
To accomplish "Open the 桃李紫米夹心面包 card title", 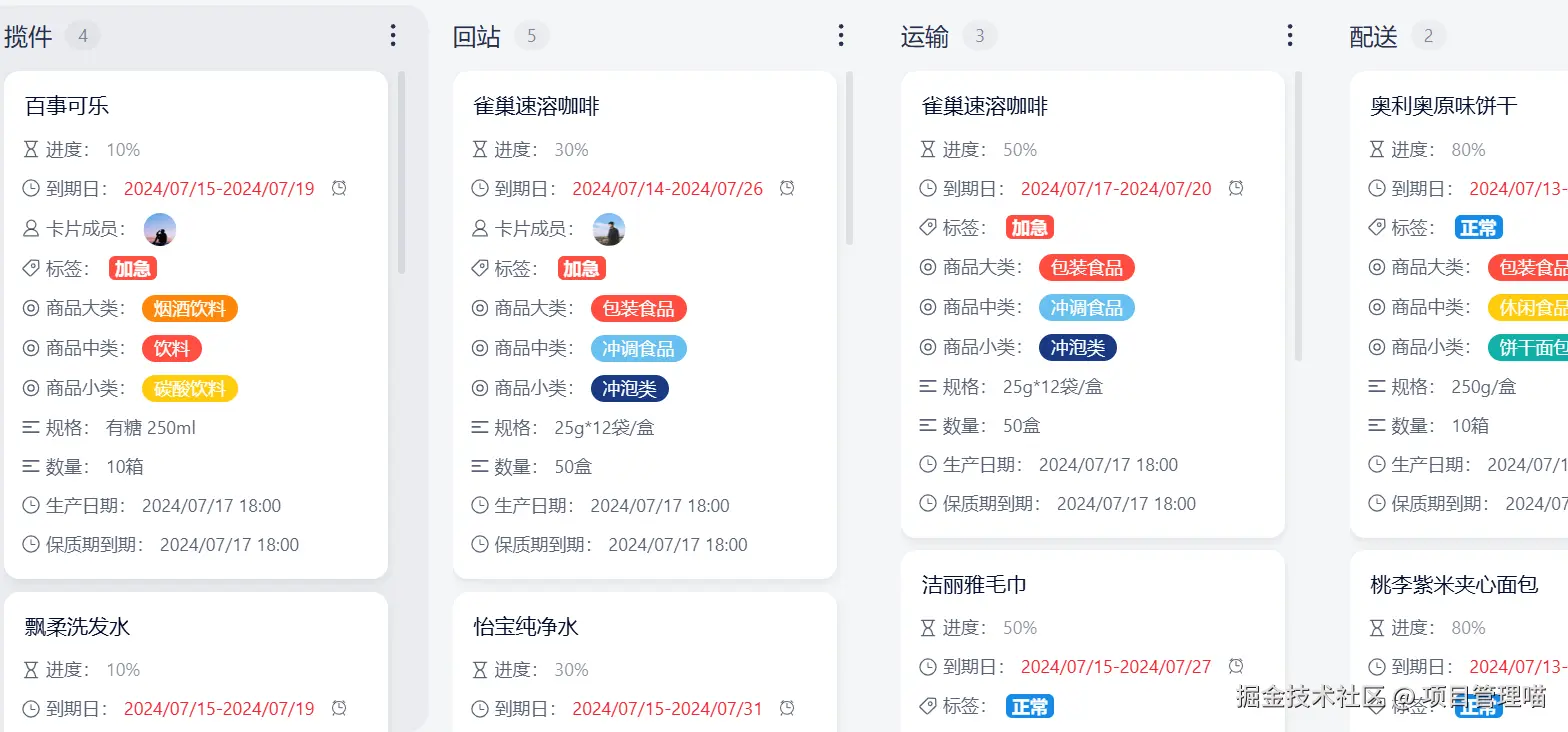I will (1454, 585).
